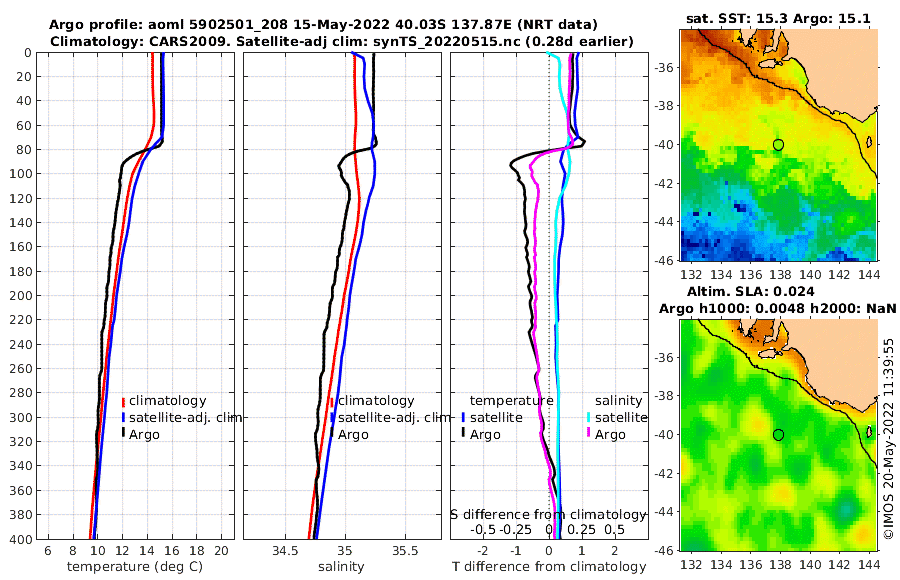The image size is (900, 580).
Task: Click the 'salinity' x-axis label
Action: [x=341, y=566]
